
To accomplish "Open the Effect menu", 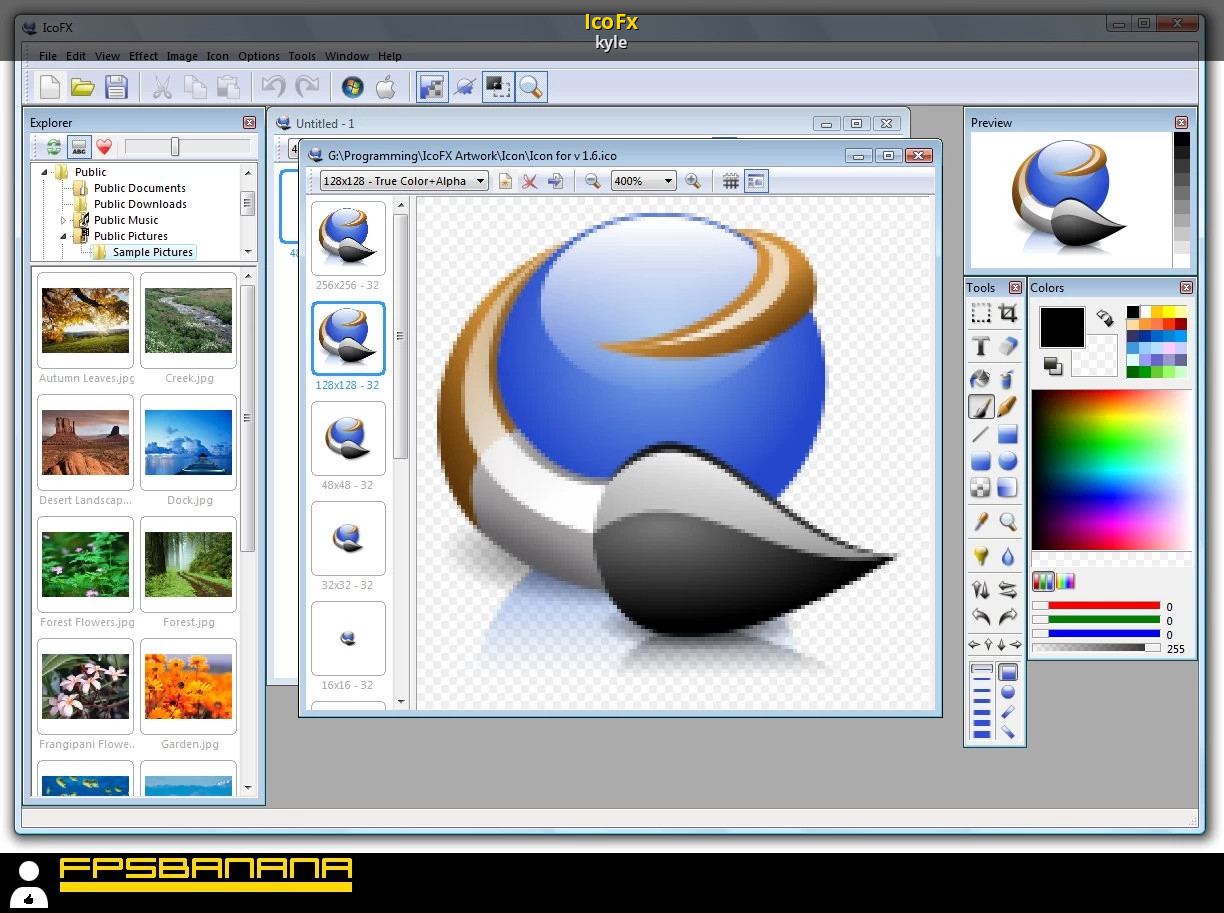I will pos(143,56).
